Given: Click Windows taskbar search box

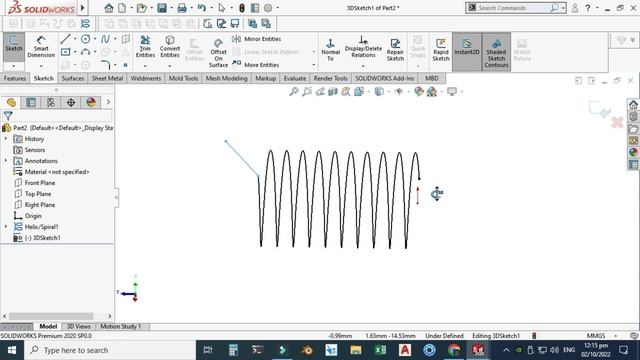Looking at the screenshot, I should (x=110, y=350).
